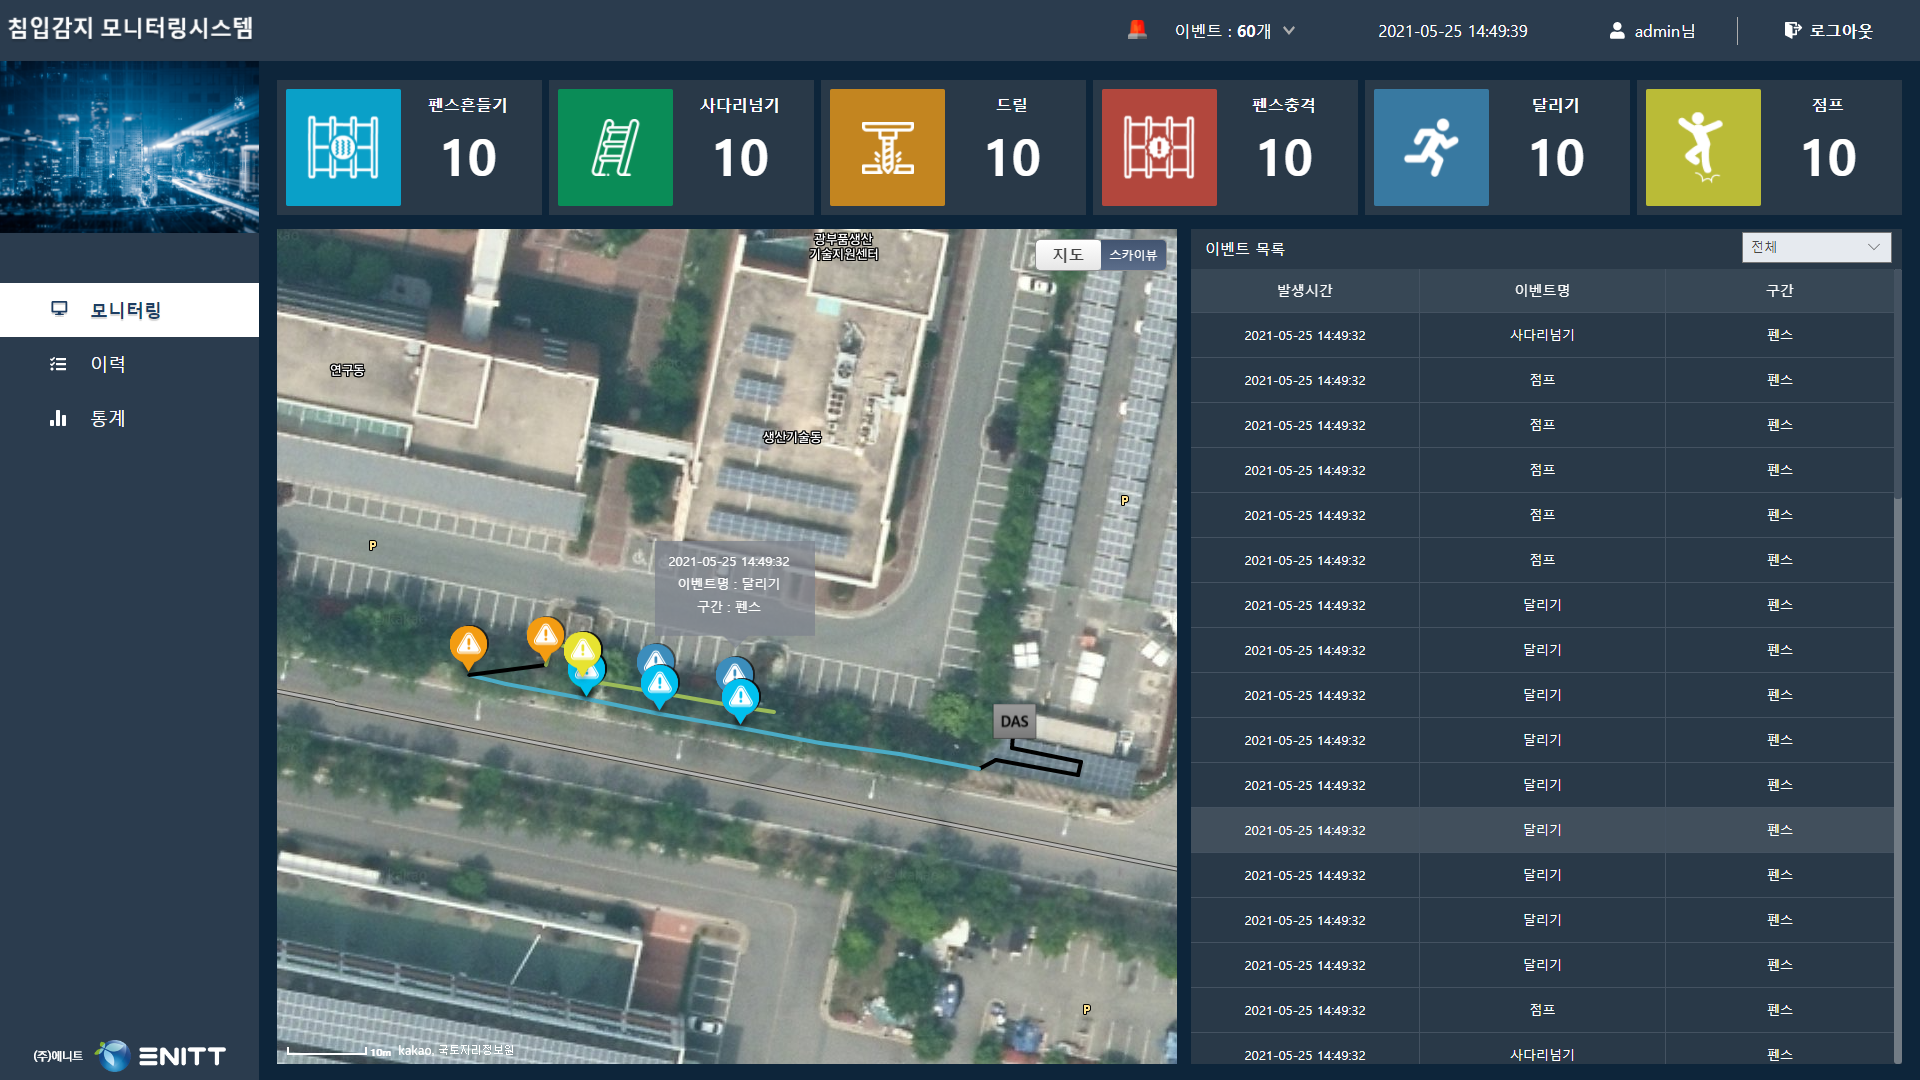This screenshot has height=1080, width=1920.
Task: Click the 로그아웃 logout button
Action: pos(1829,31)
